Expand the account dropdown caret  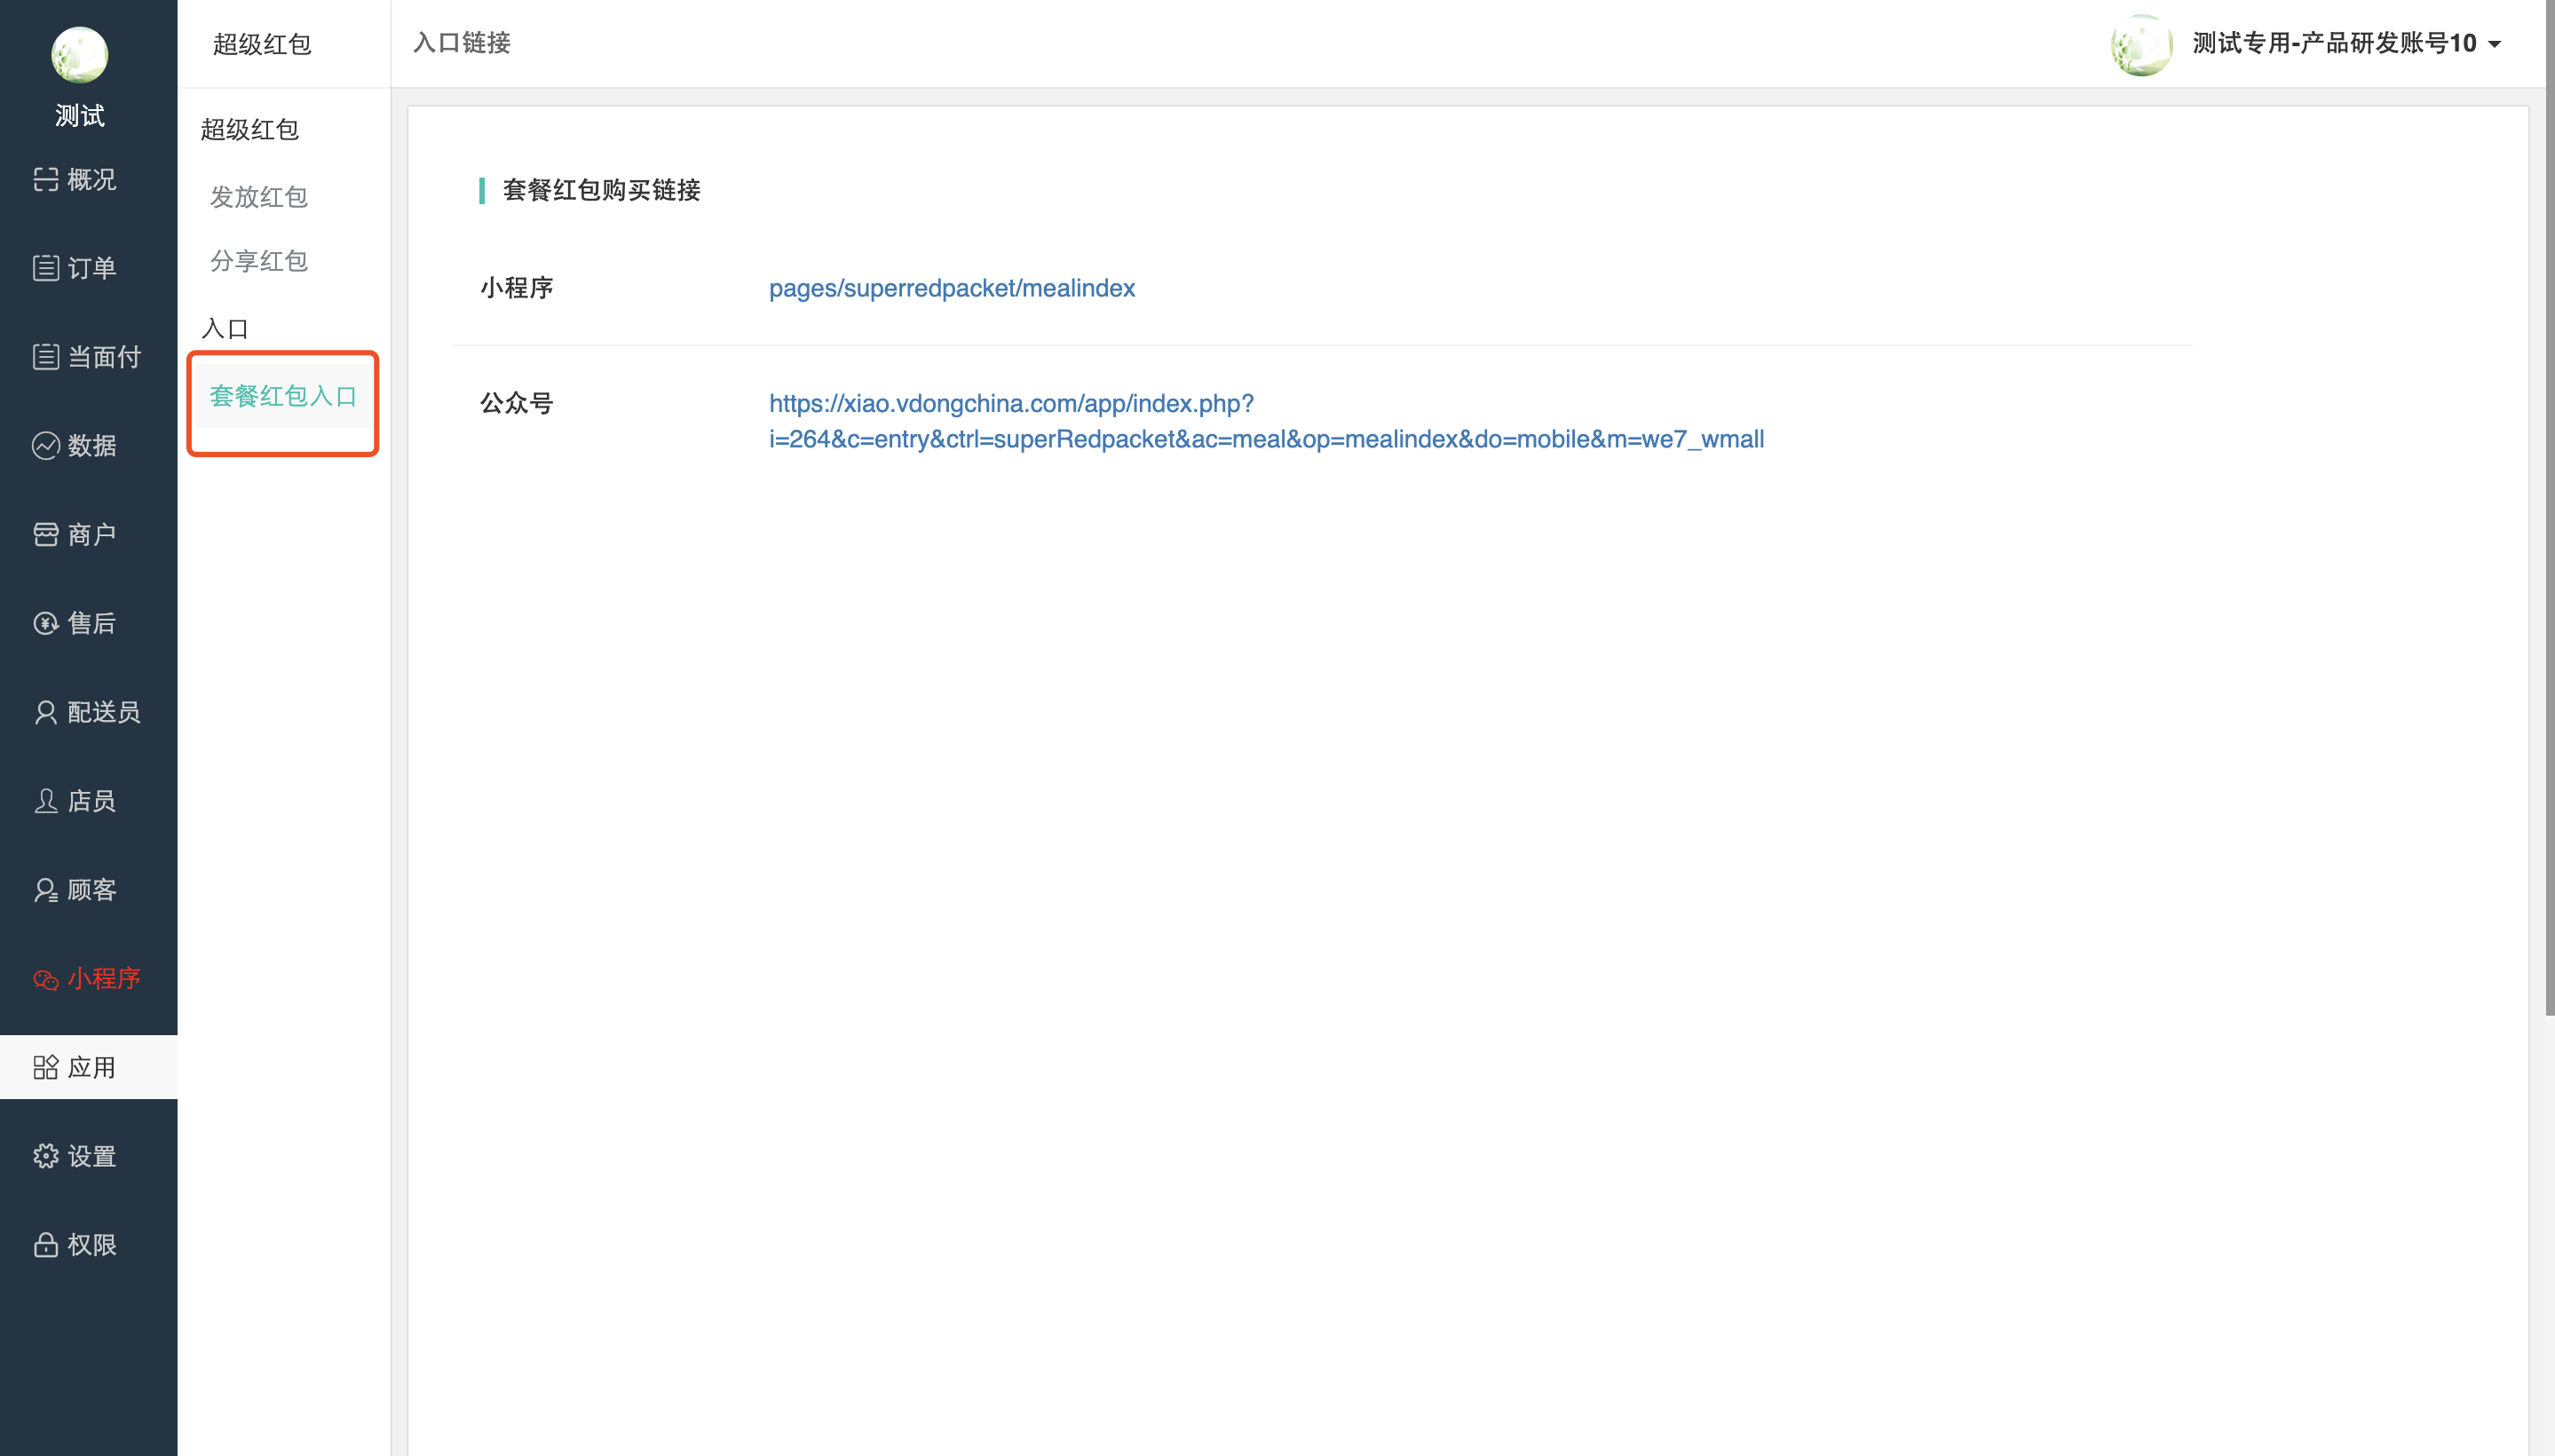pyautogui.click(x=2494, y=44)
